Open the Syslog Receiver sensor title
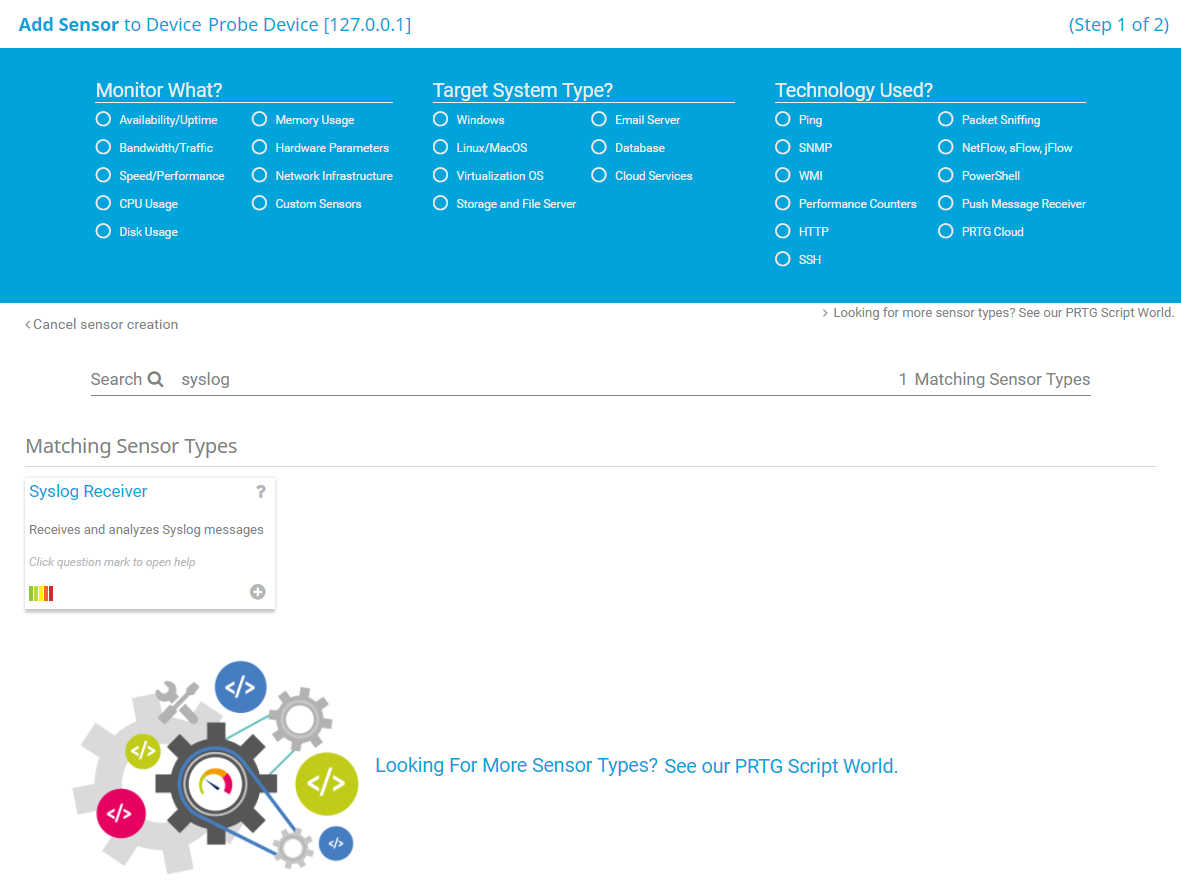The image size is (1181, 885). pos(88,491)
